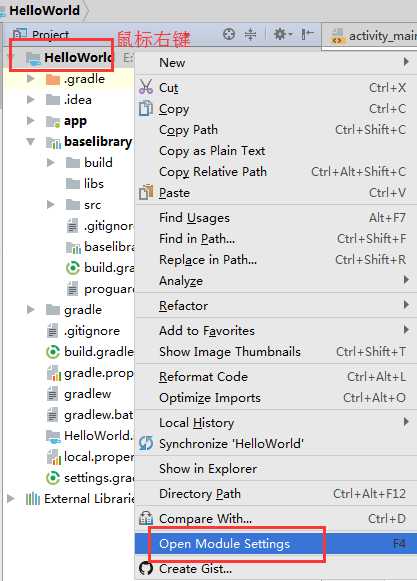Click the Cut scissors icon
The height and width of the screenshot is (581, 417).
146,87
